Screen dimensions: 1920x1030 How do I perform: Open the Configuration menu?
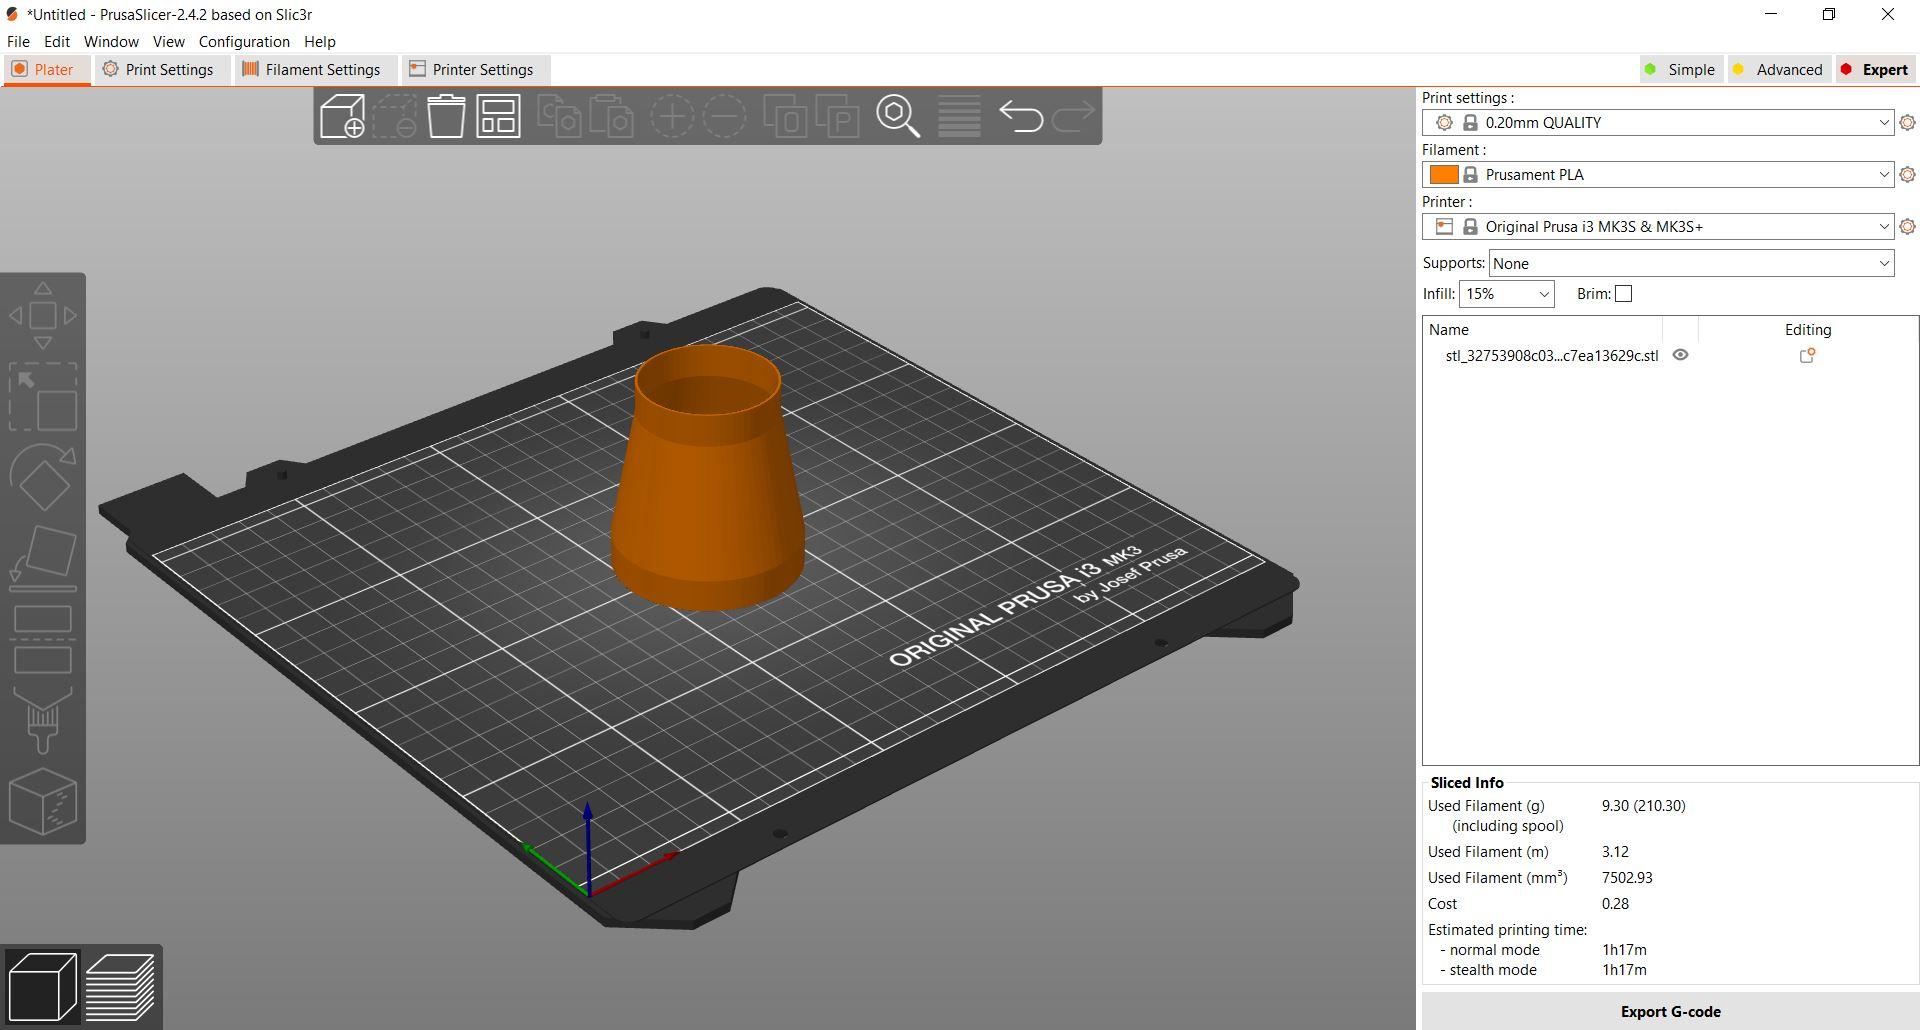click(x=244, y=41)
